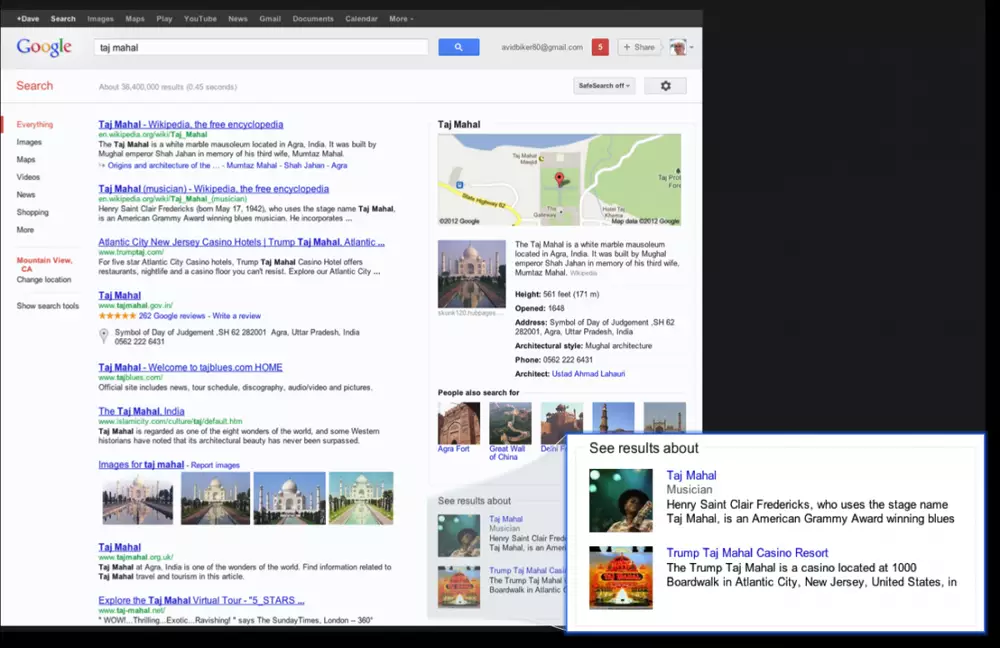The image size is (1000, 648).
Task: Open the user profile avatar
Action: tap(678, 47)
